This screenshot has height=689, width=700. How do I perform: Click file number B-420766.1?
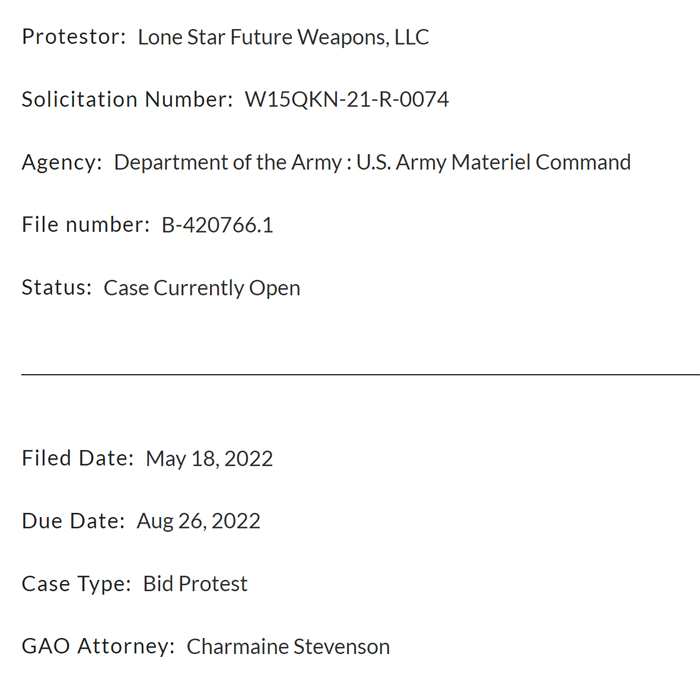217,225
